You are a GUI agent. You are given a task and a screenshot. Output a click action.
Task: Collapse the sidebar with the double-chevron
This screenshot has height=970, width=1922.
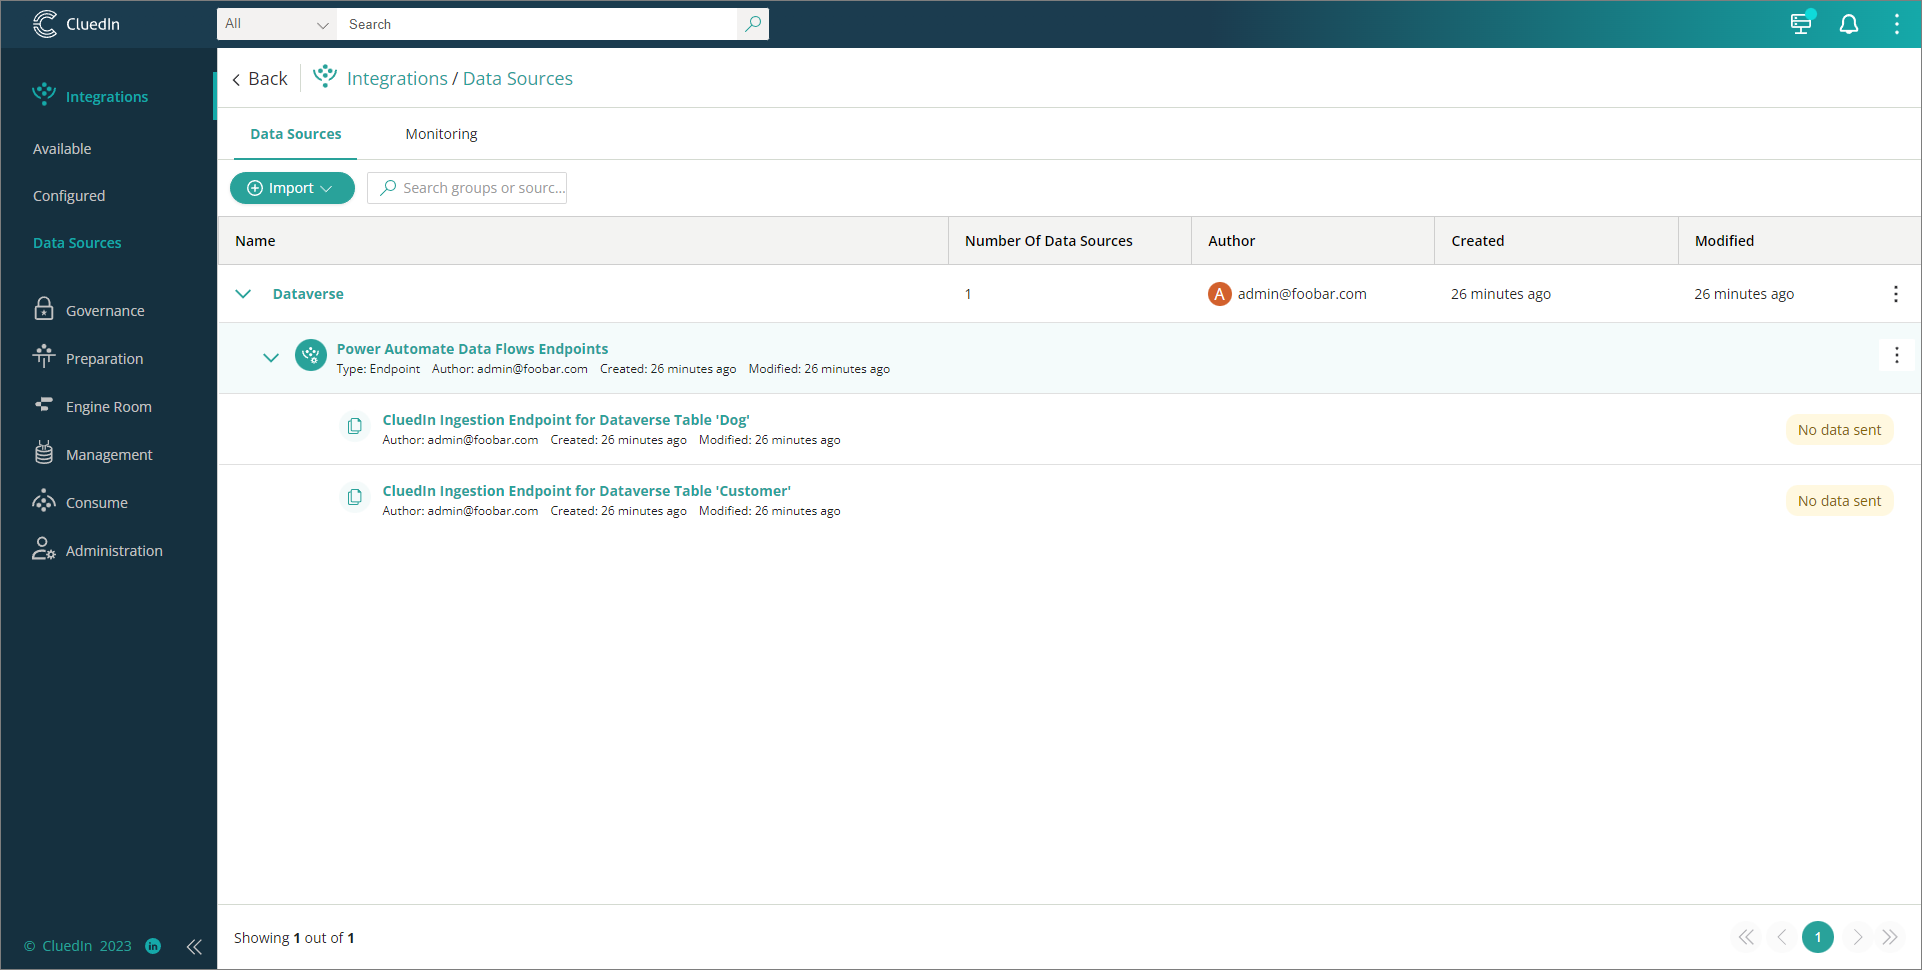[194, 947]
